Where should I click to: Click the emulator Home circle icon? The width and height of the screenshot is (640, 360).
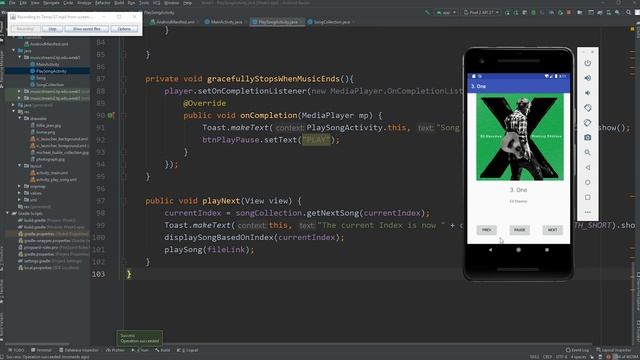click(587, 182)
